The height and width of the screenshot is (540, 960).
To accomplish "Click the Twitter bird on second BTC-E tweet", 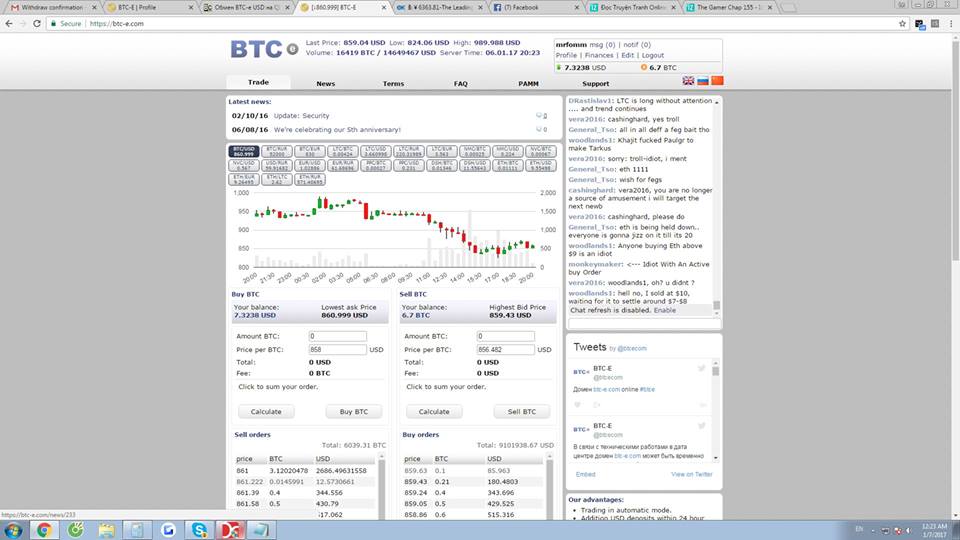I will click(x=702, y=426).
